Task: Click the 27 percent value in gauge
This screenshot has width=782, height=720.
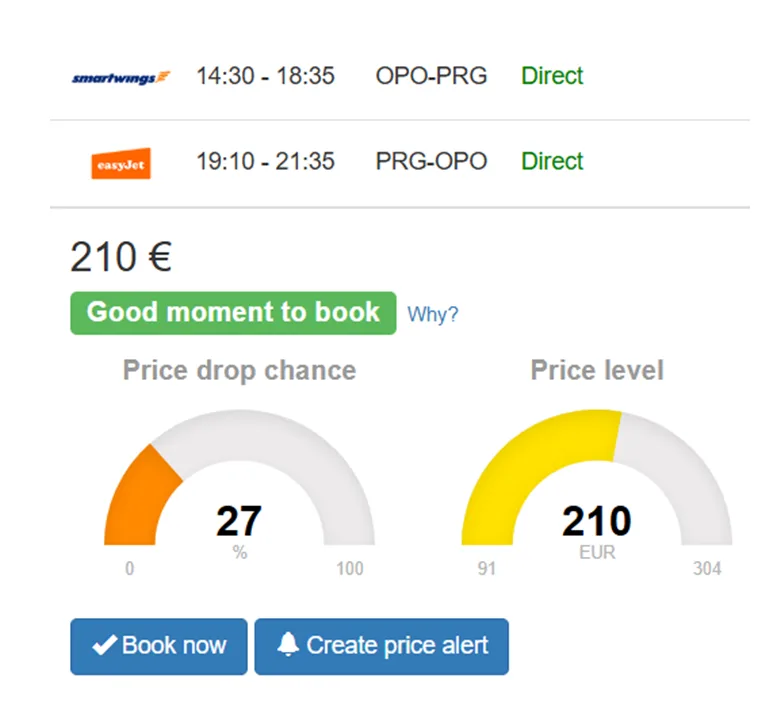Action: tap(239, 521)
